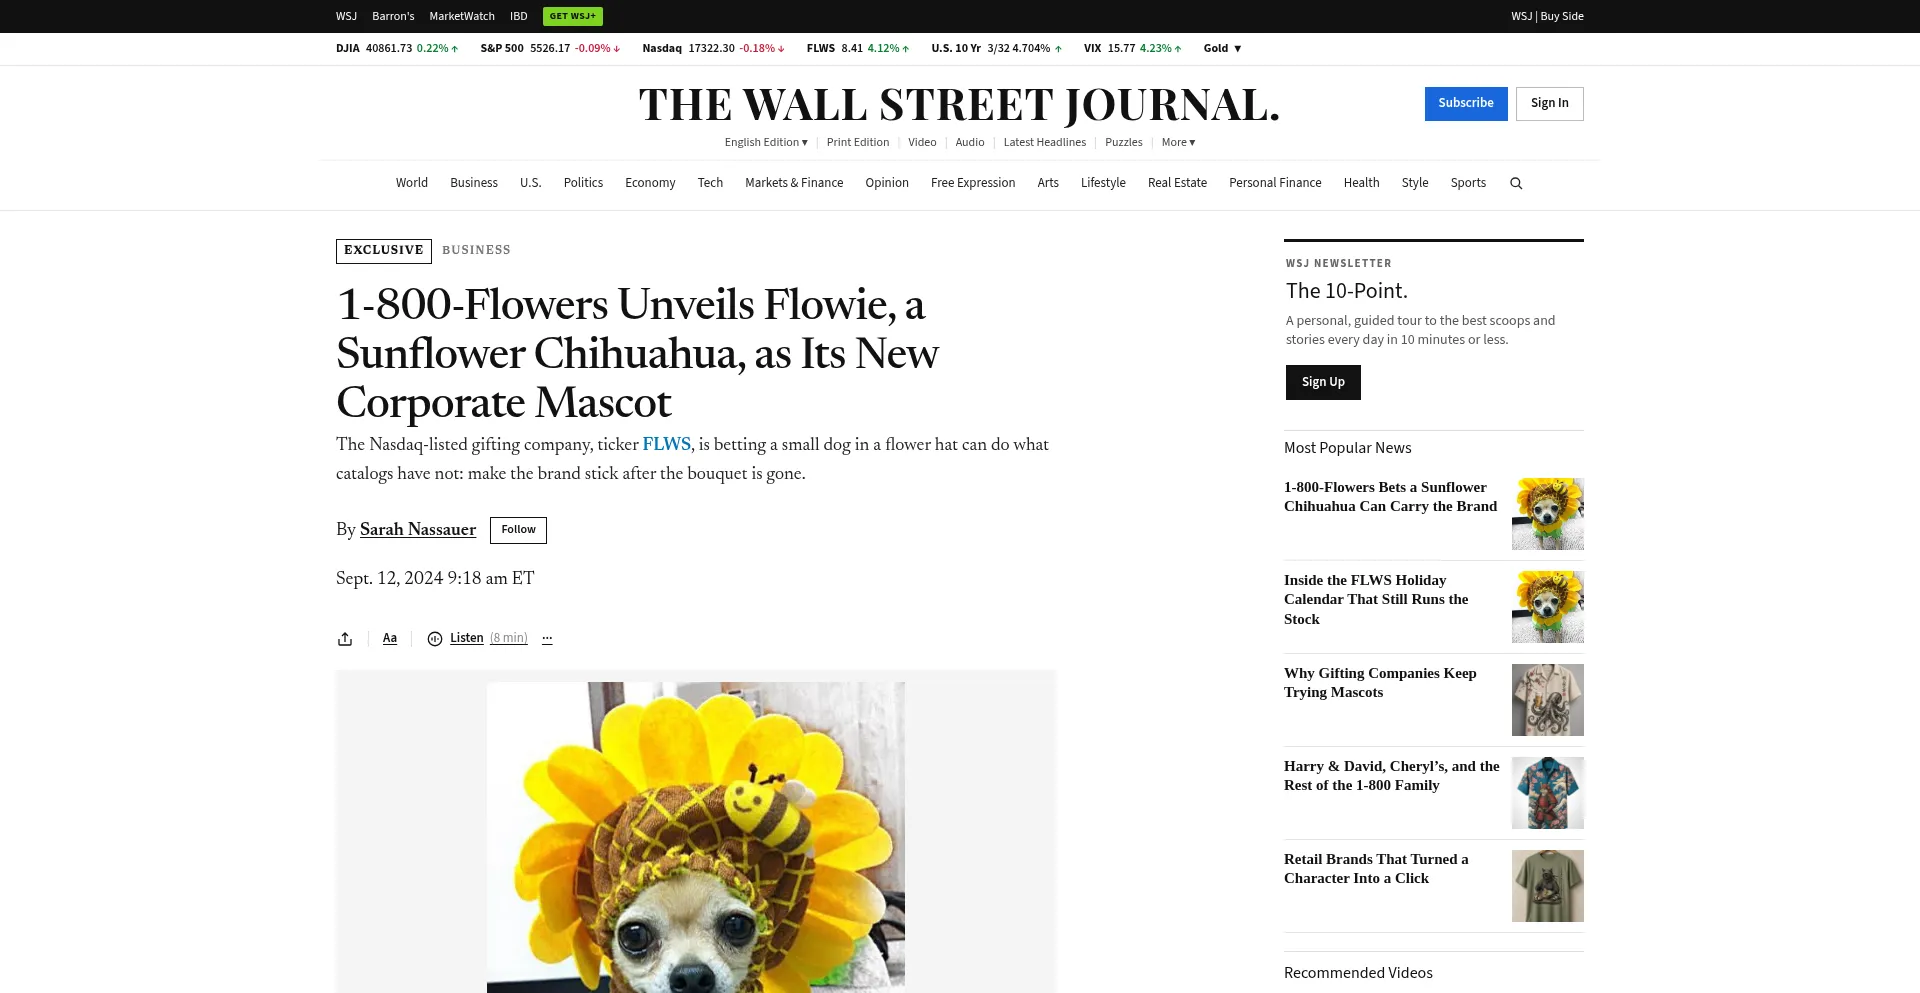Viewport: 1920px width, 993px height.
Task: Open "1-800-Flowers Bets a Sunflower Chihuahua" story
Action: tap(1390, 497)
